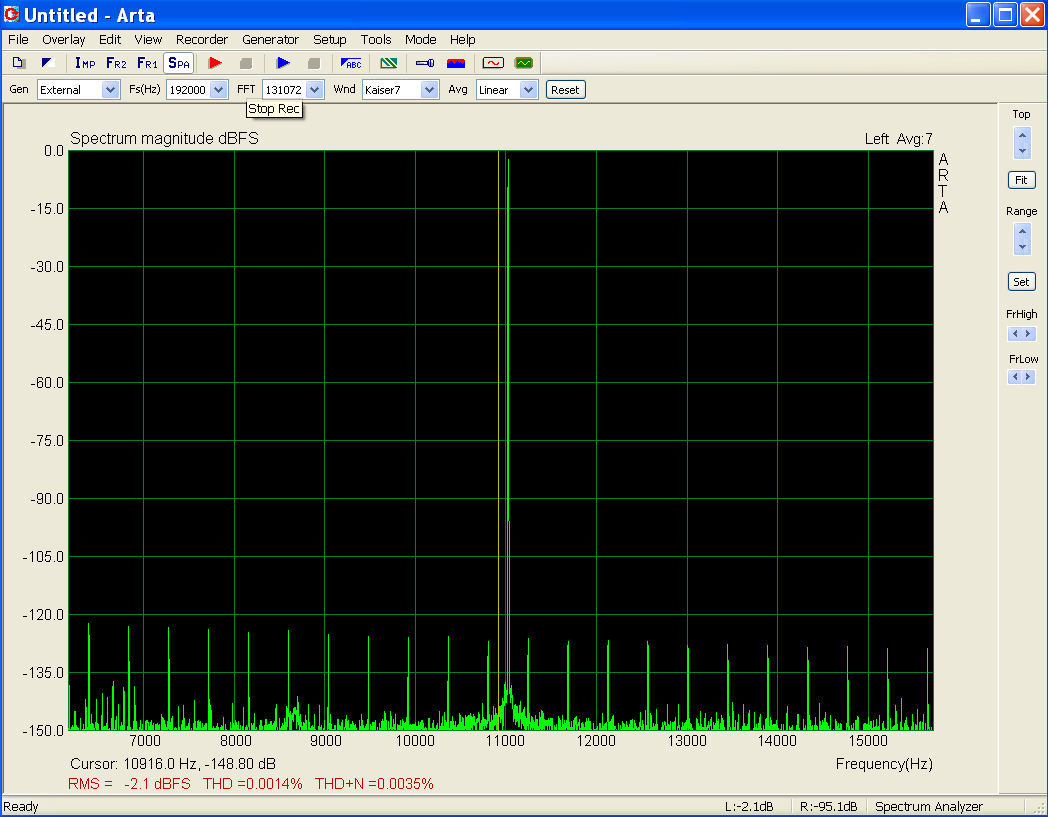This screenshot has height=817, width=1048.
Task: Open the Help menu
Action: [463, 39]
